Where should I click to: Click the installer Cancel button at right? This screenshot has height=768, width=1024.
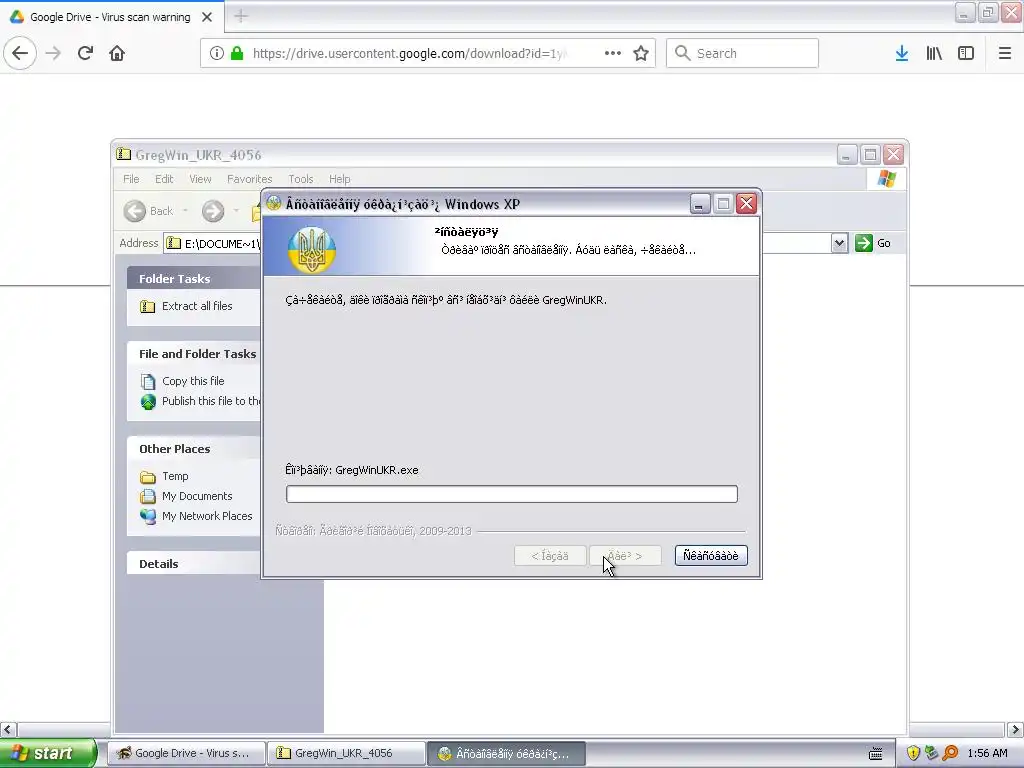(711, 556)
